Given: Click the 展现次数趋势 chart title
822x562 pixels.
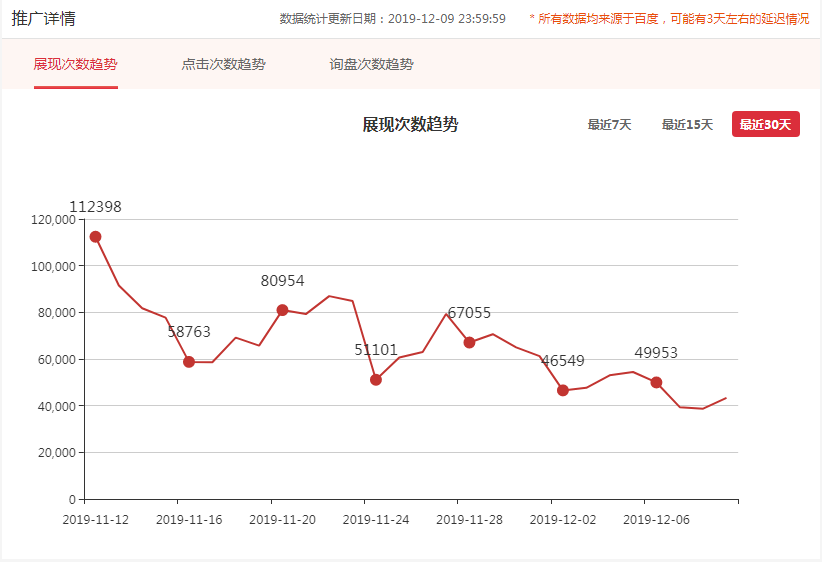Looking at the screenshot, I should click(410, 125).
